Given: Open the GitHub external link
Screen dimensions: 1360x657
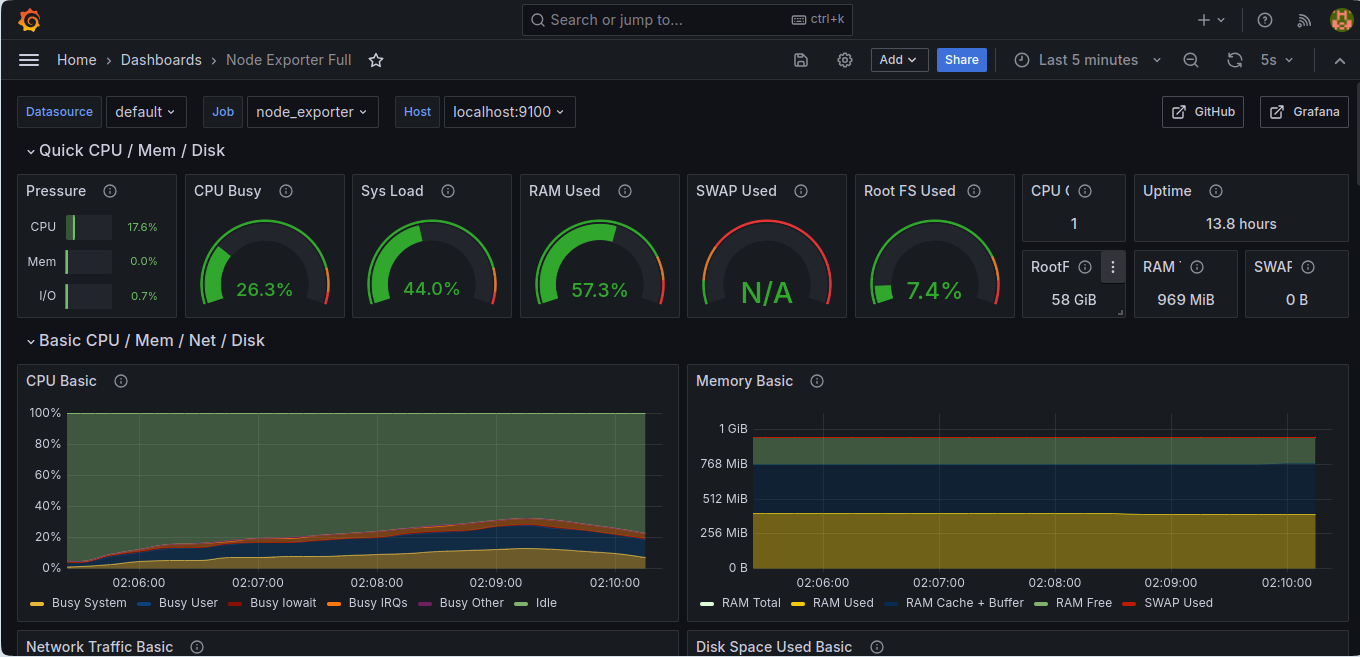Looking at the screenshot, I should [x=1203, y=112].
